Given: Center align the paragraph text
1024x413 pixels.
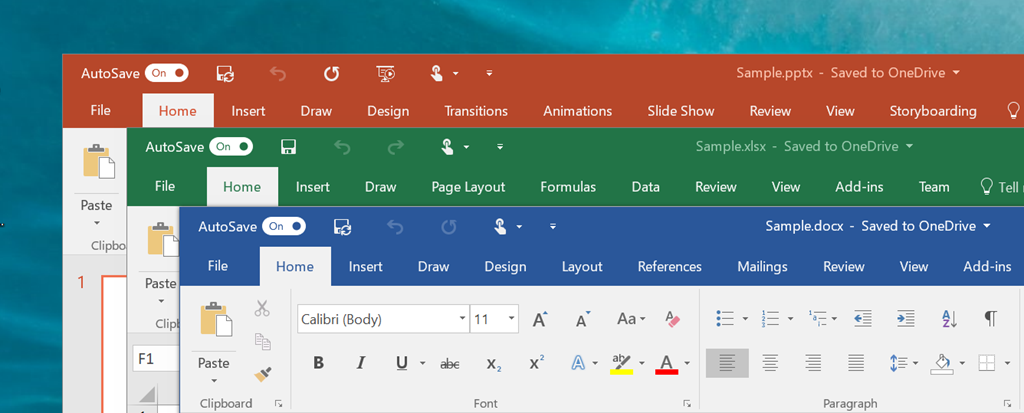Looking at the screenshot, I should coord(770,363).
